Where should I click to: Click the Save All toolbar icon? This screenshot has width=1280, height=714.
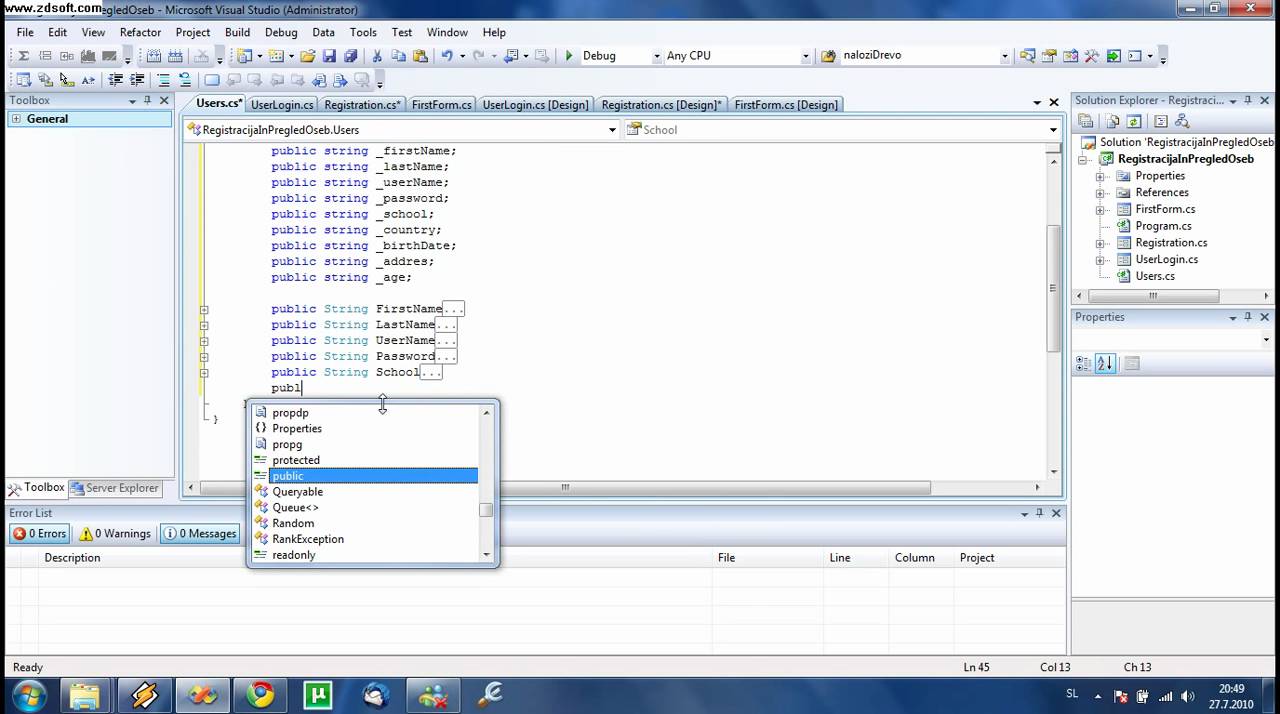pos(351,56)
